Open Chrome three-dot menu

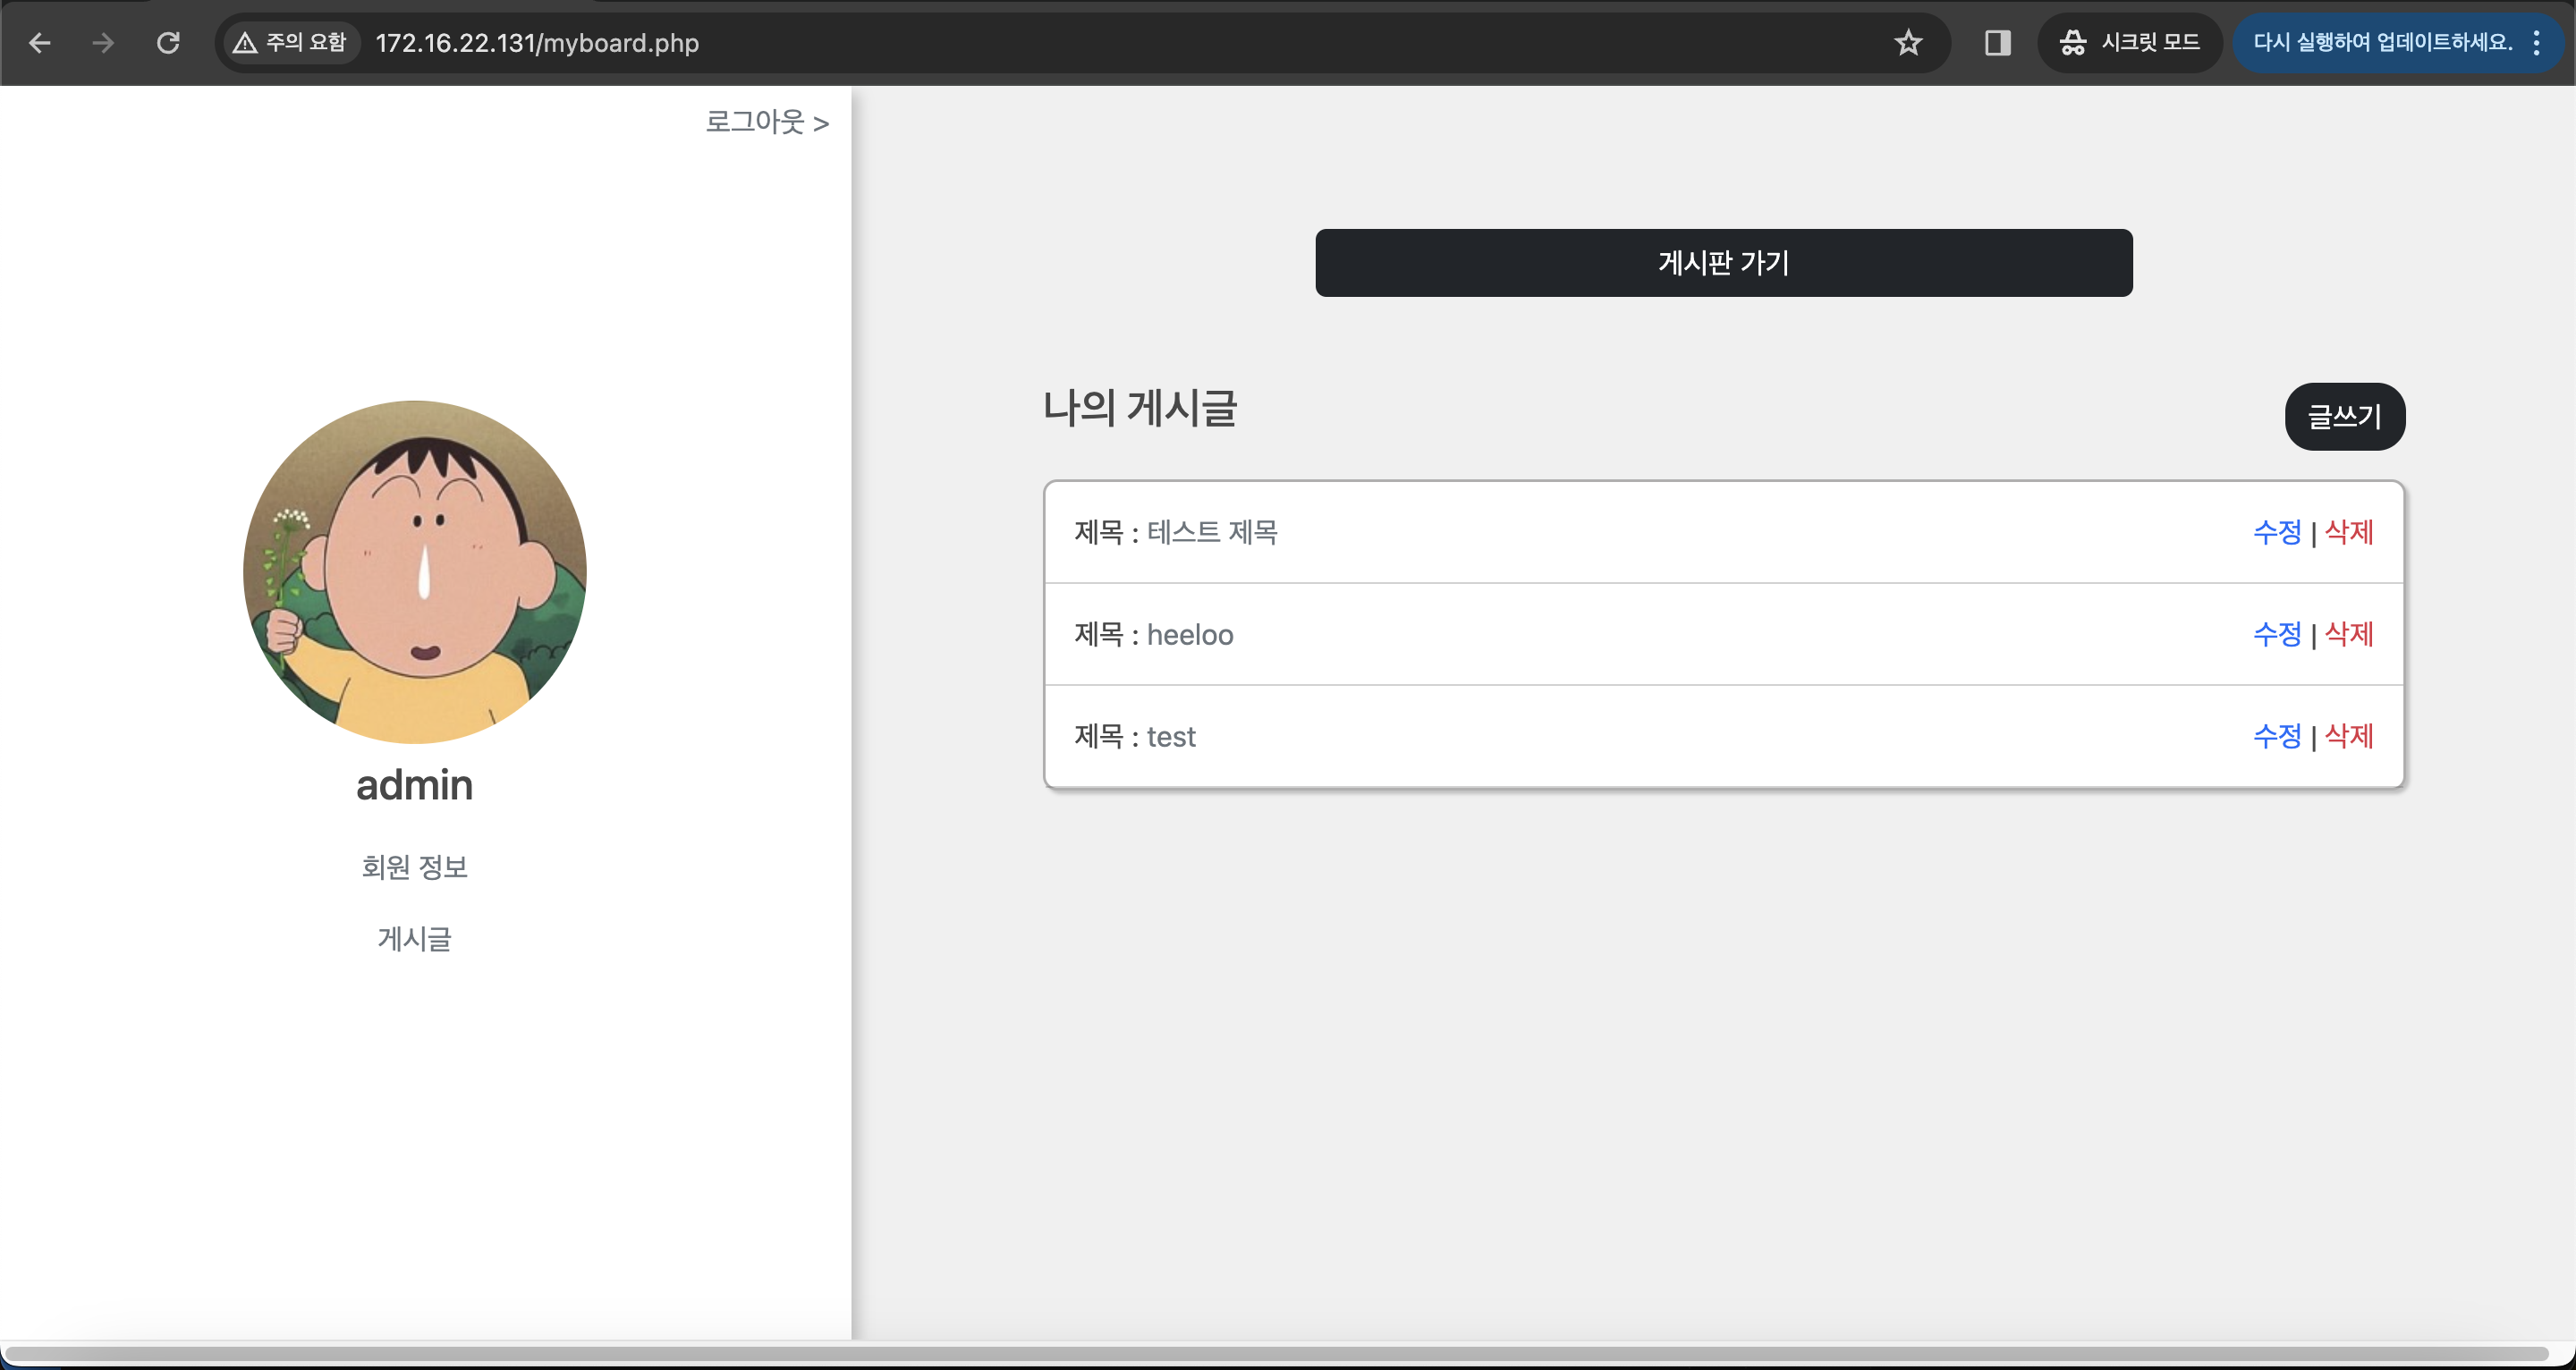pos(2537,43)
